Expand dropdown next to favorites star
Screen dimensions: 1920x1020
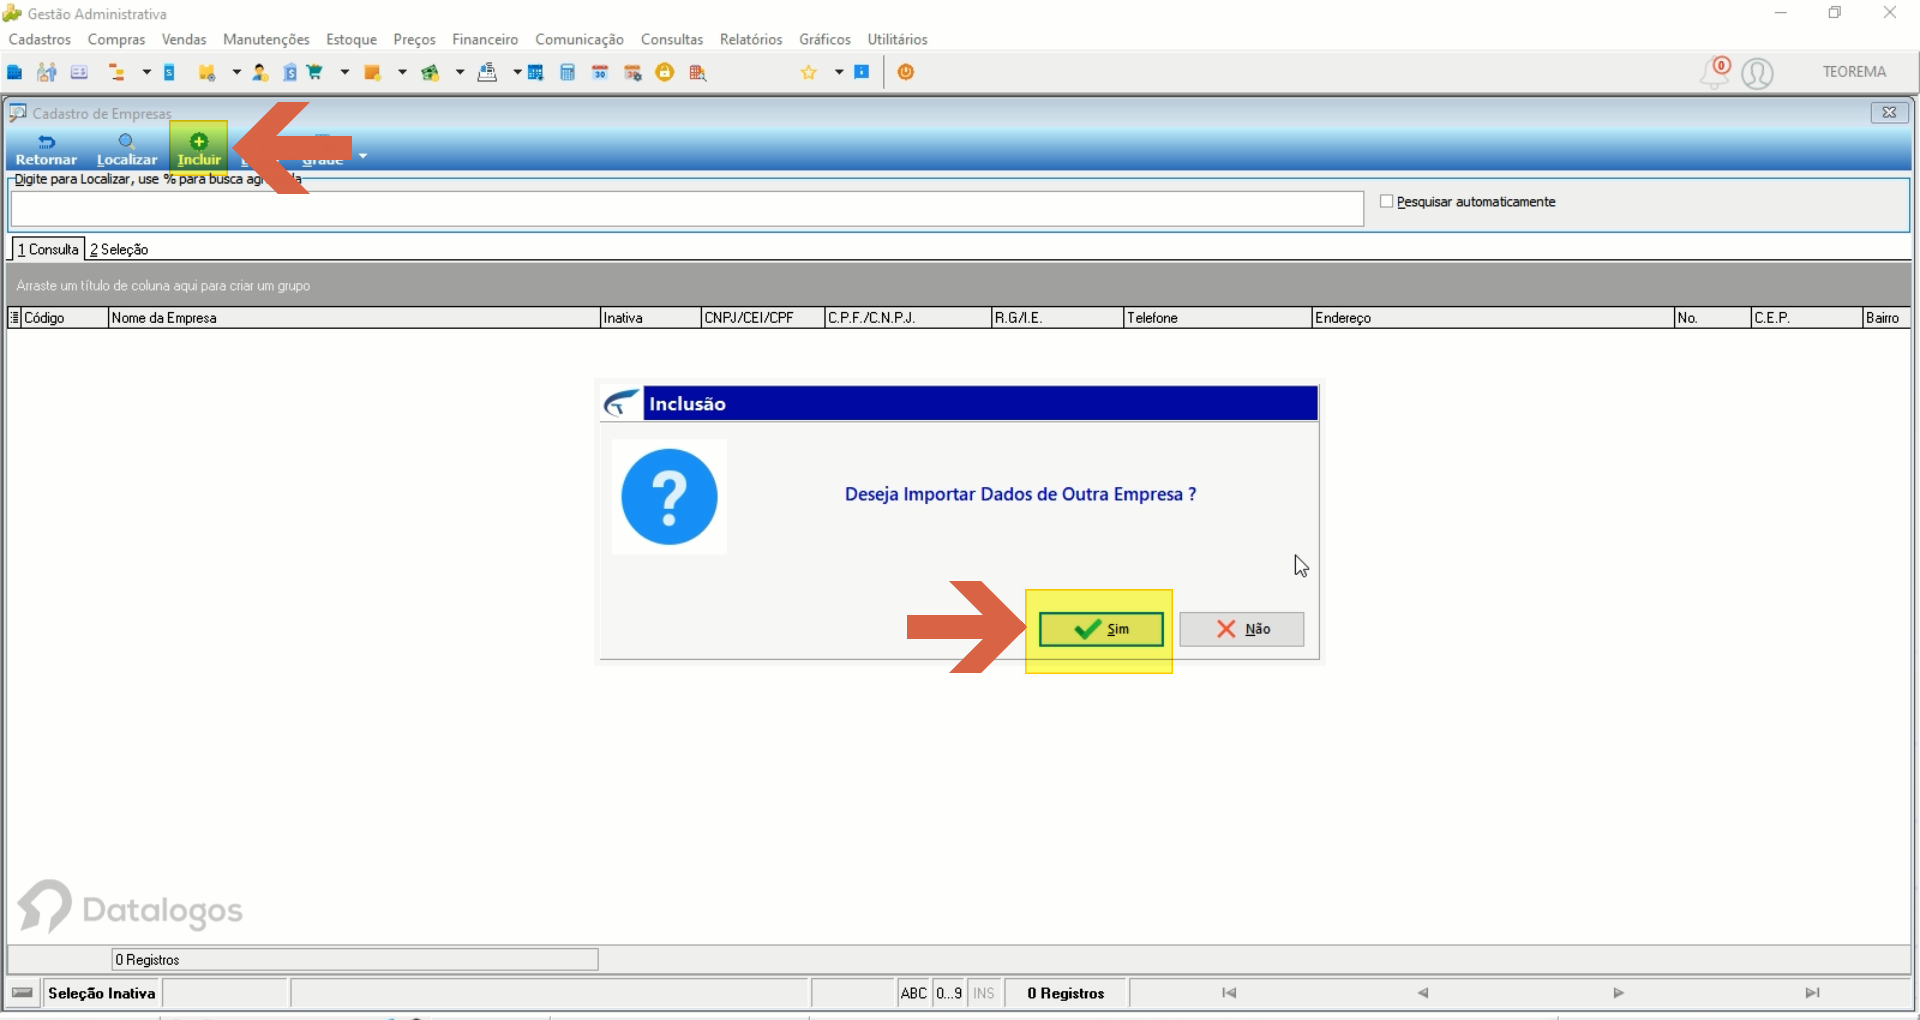pos(838,72)
